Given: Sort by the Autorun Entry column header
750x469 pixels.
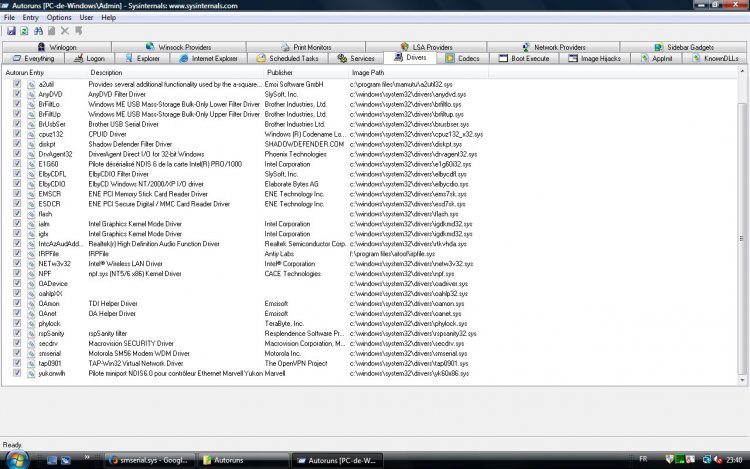Looking at the screenshot, I should 45,73.
